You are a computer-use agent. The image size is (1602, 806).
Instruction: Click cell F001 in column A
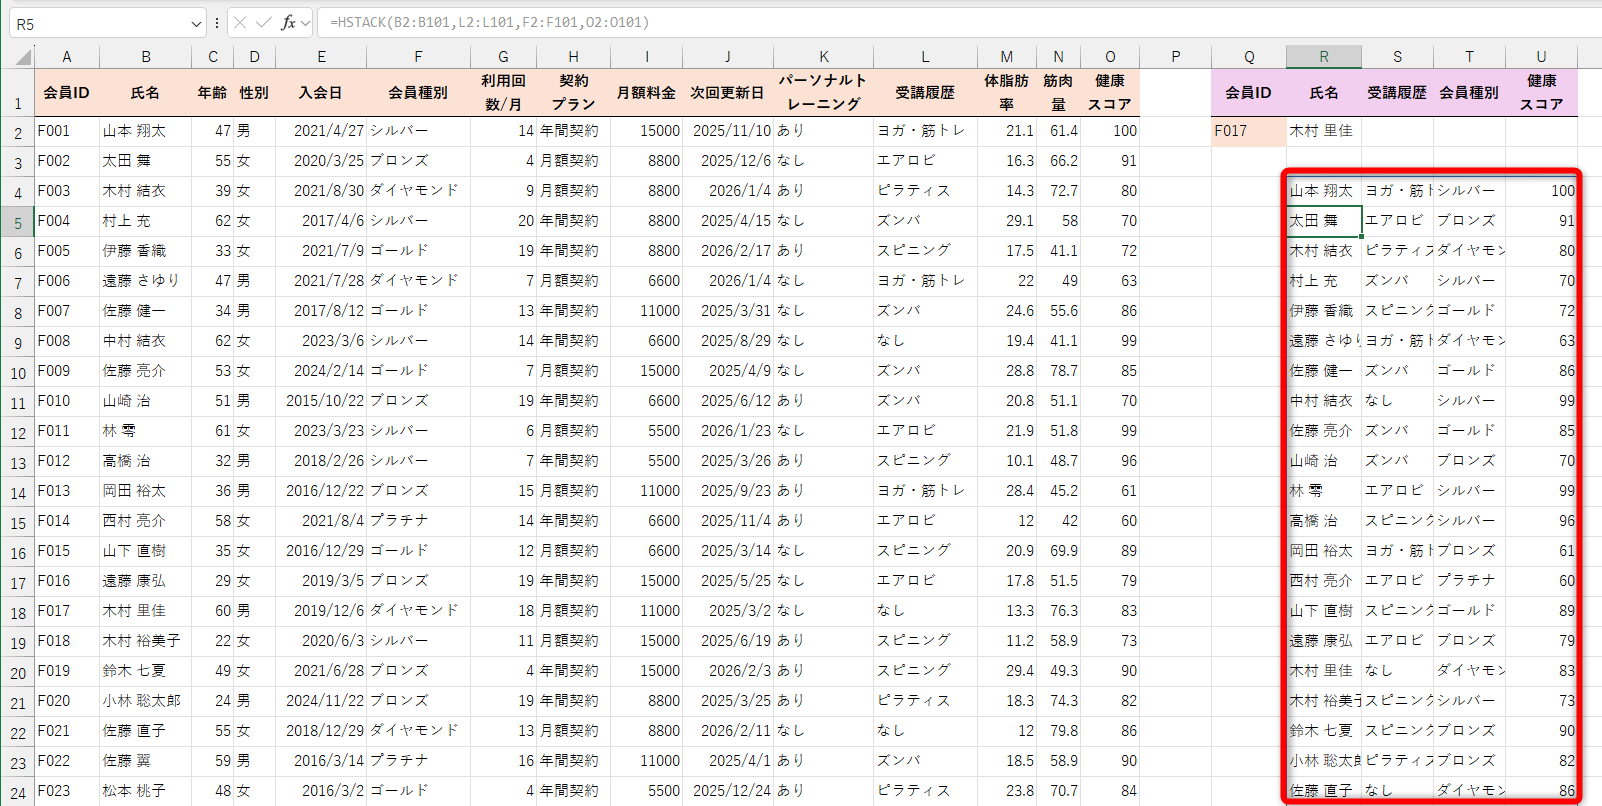coord(67,131)
